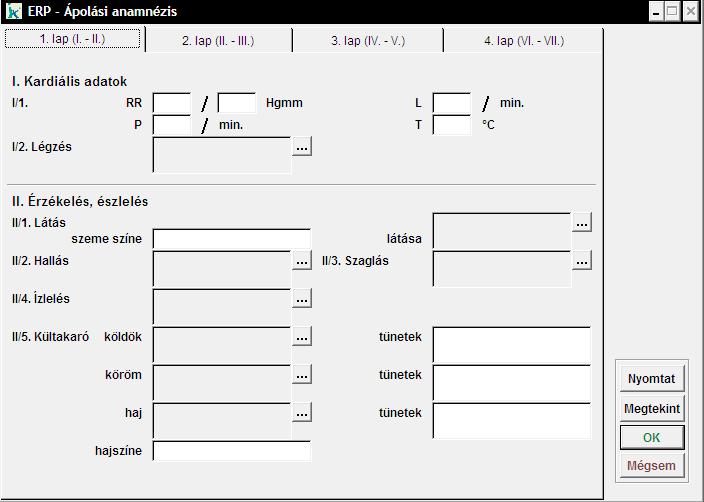Click the T temperature input field

coord(452,125)
